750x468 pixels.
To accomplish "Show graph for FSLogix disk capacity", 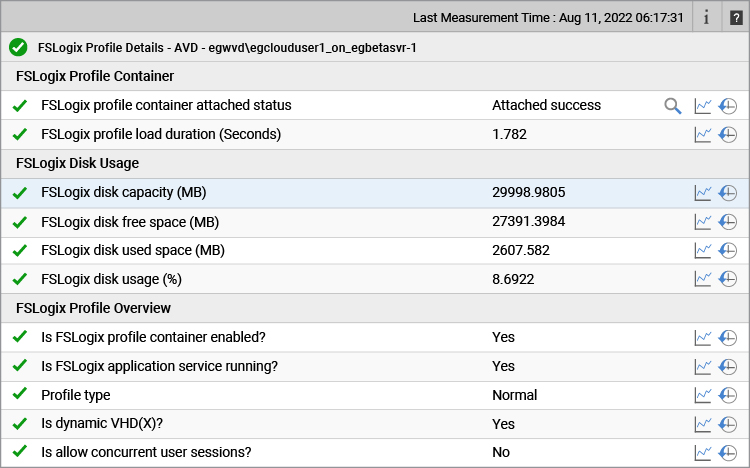I will pos(703,193).
